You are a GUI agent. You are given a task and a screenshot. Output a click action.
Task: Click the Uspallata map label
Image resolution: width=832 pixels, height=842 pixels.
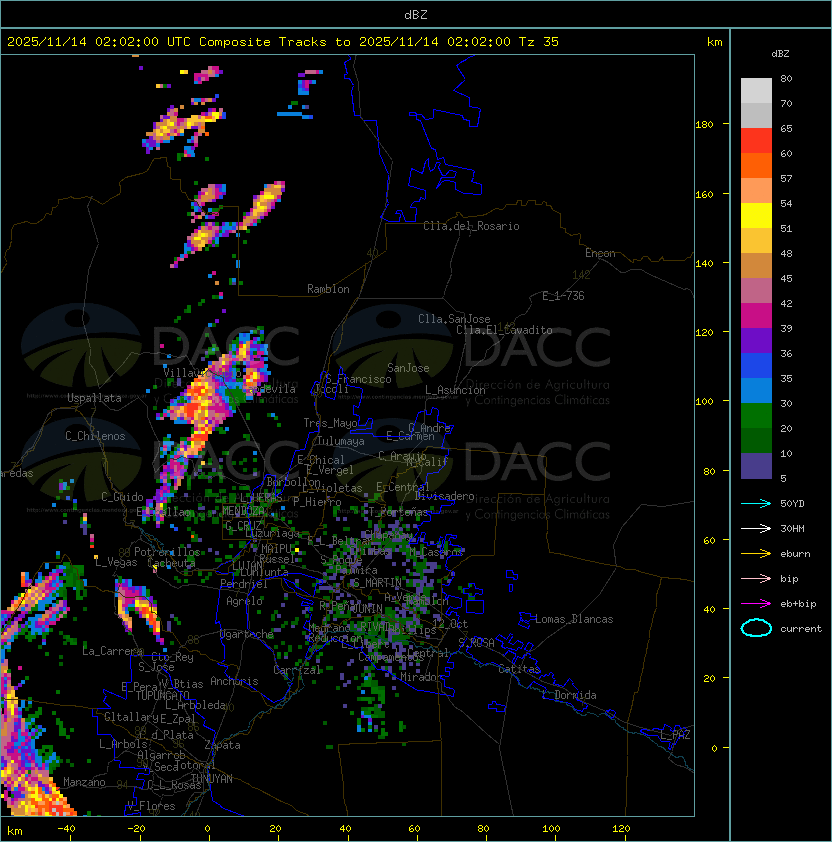pos(94,398)
